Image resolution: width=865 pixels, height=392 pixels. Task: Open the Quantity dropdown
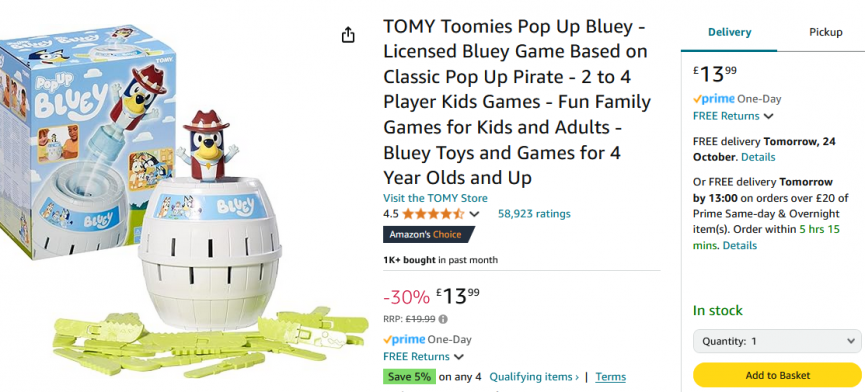click(777, 341)
